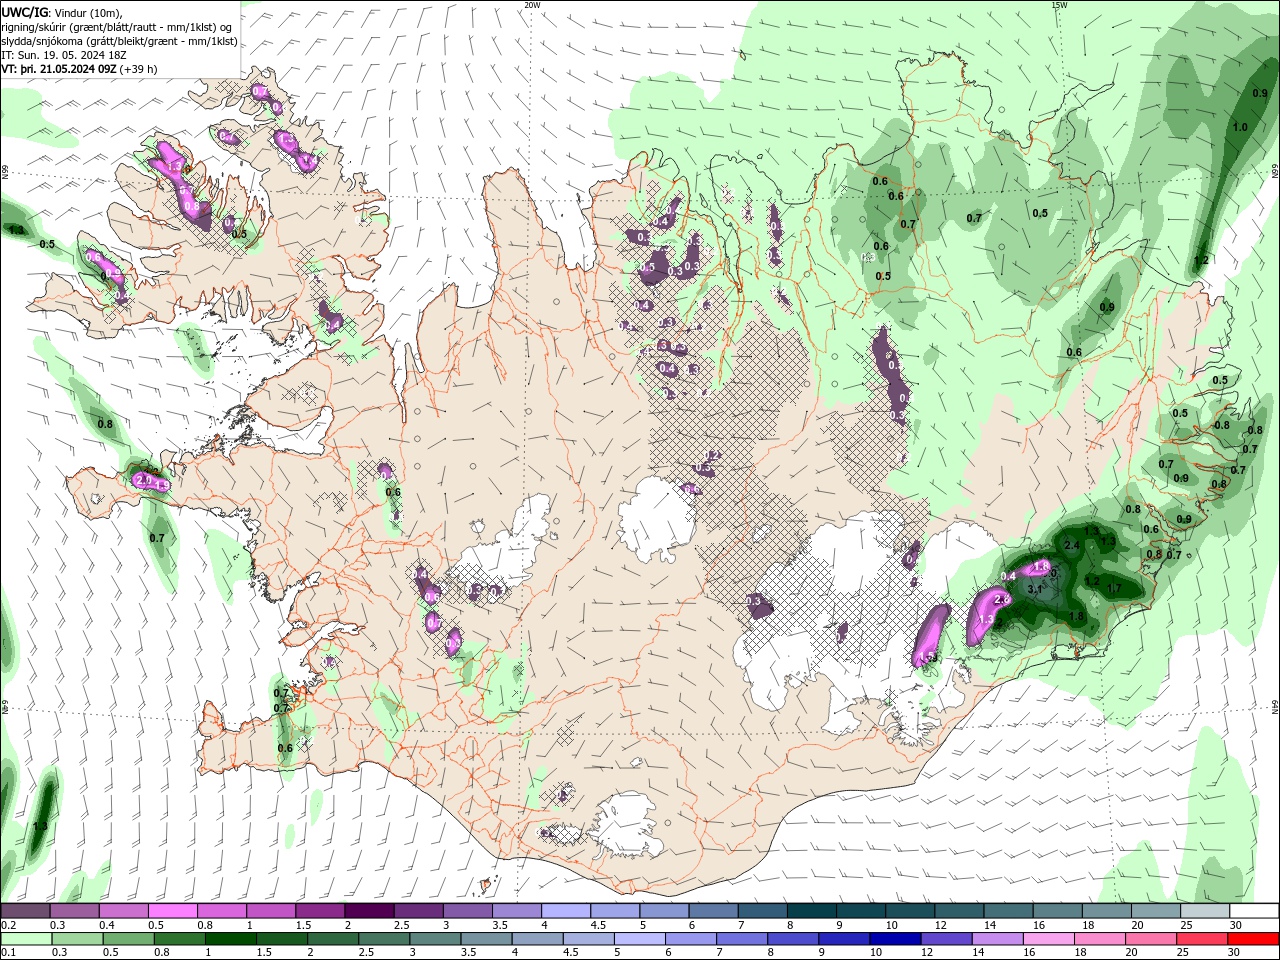1280x960 pixels.
Task: Click the palest green rain-scale swatch at 0.1
Action: [x=26, y=939]
